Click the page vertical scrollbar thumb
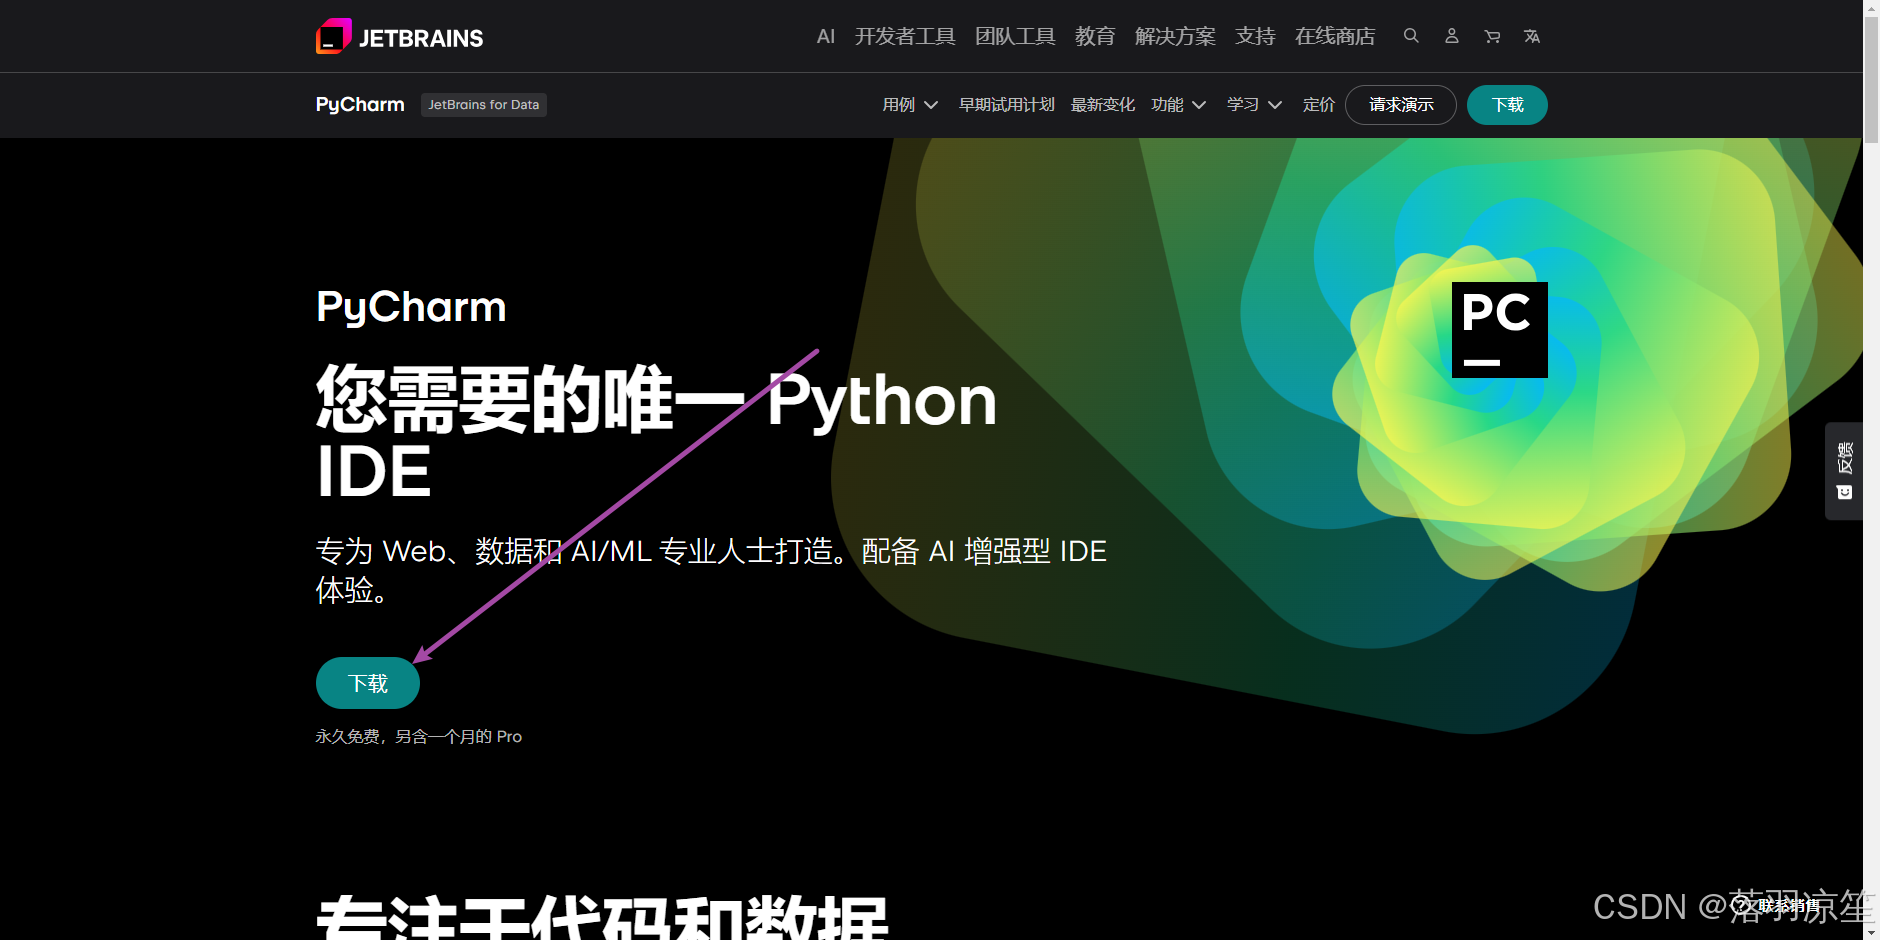Image resolution: width=1880 pixels, height=940 pixels. click(1871, 80)
